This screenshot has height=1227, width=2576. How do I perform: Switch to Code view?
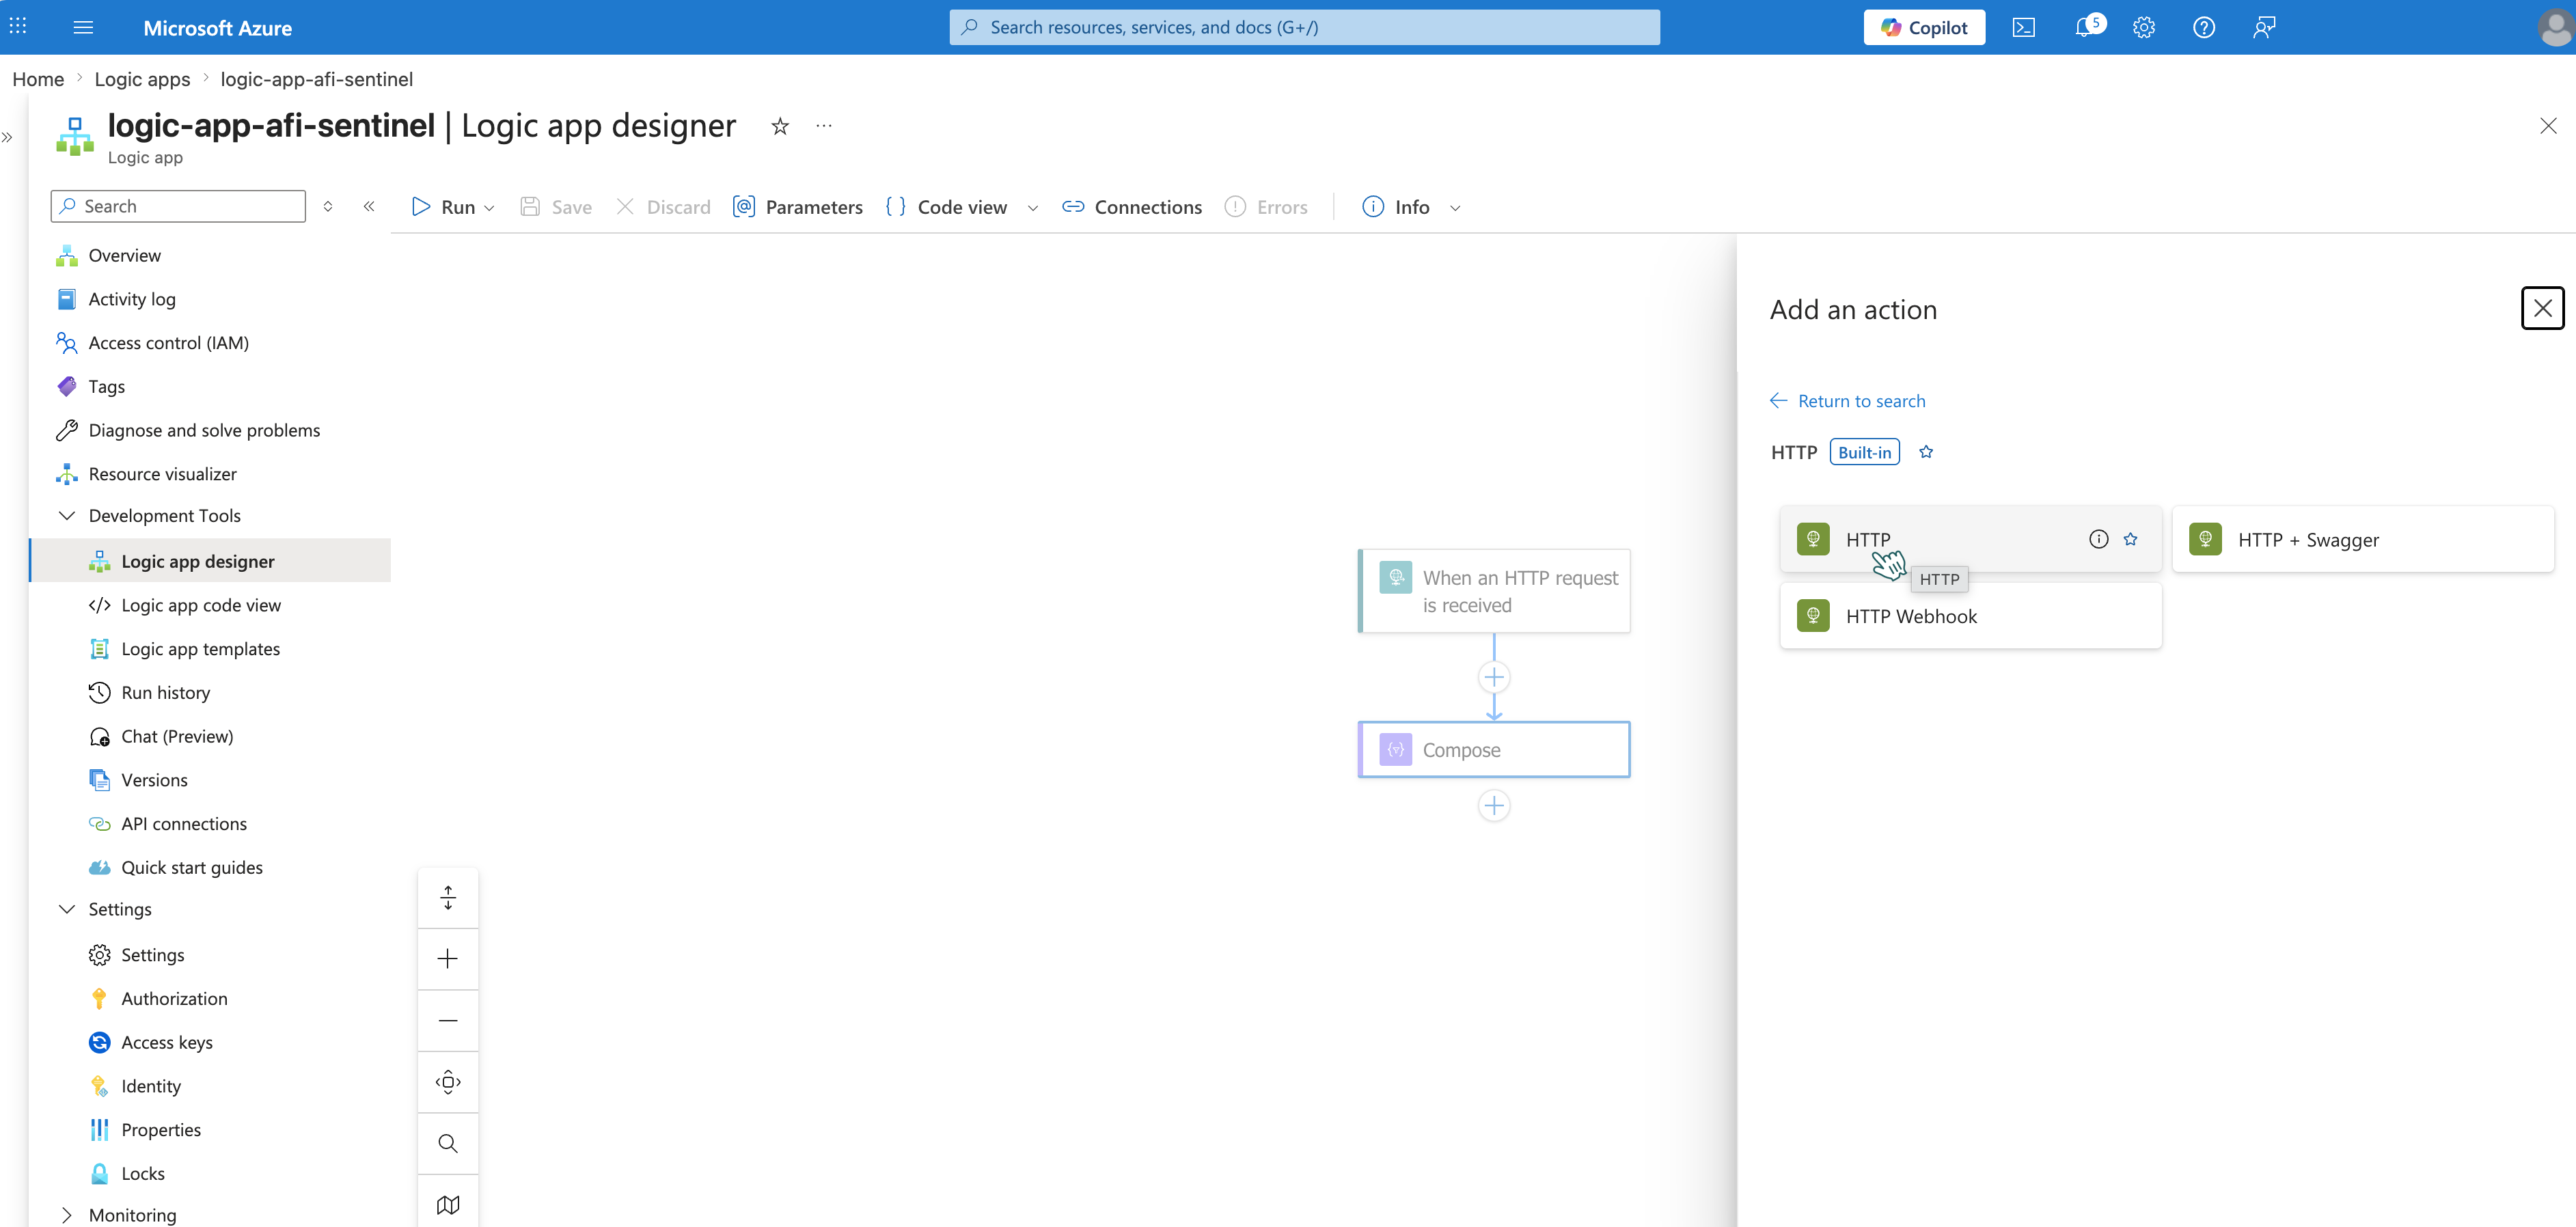[946, 207]
